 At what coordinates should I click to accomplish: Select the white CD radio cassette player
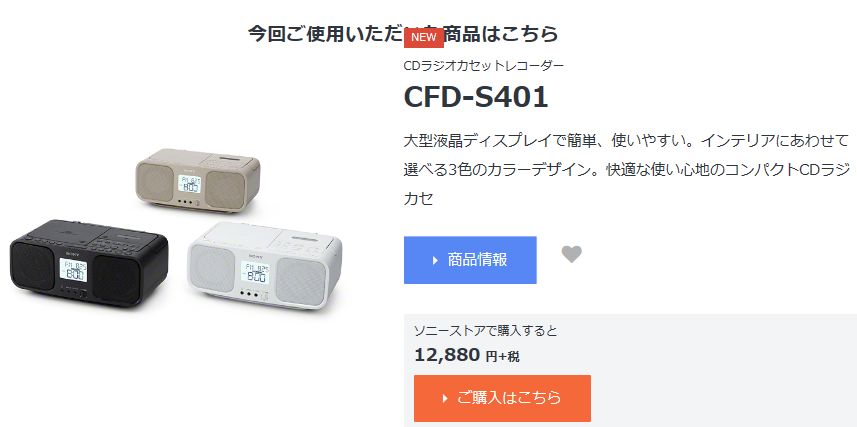pos(265,265)
